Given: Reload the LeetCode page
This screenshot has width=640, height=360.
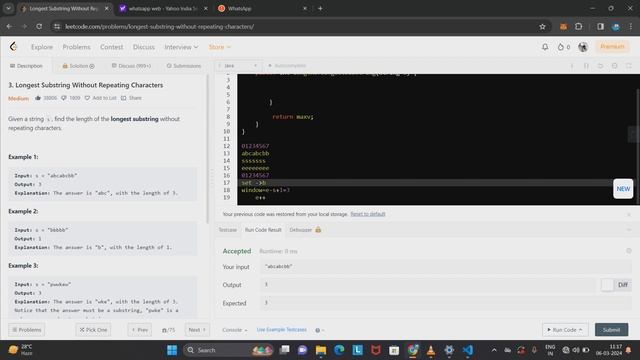Looking at the screenshot, I should coord(39,27).
